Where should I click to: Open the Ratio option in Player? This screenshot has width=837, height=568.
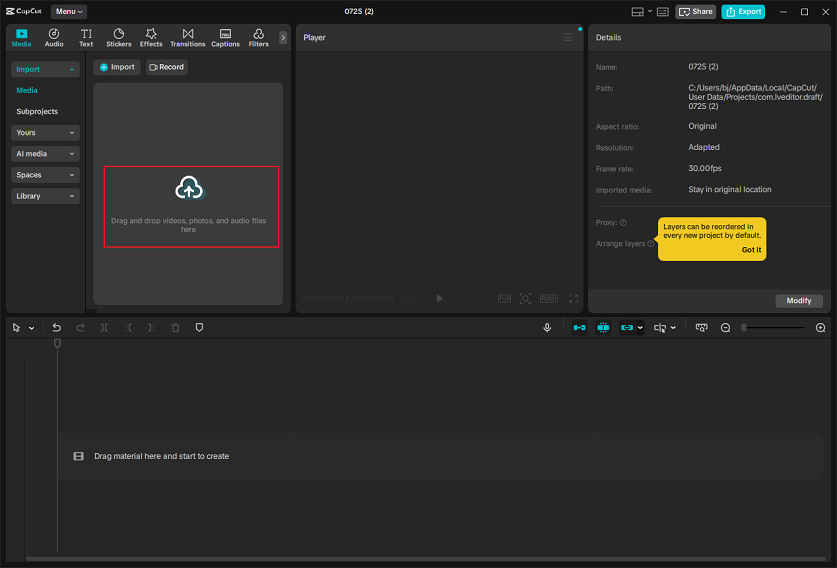click(549, 298)
